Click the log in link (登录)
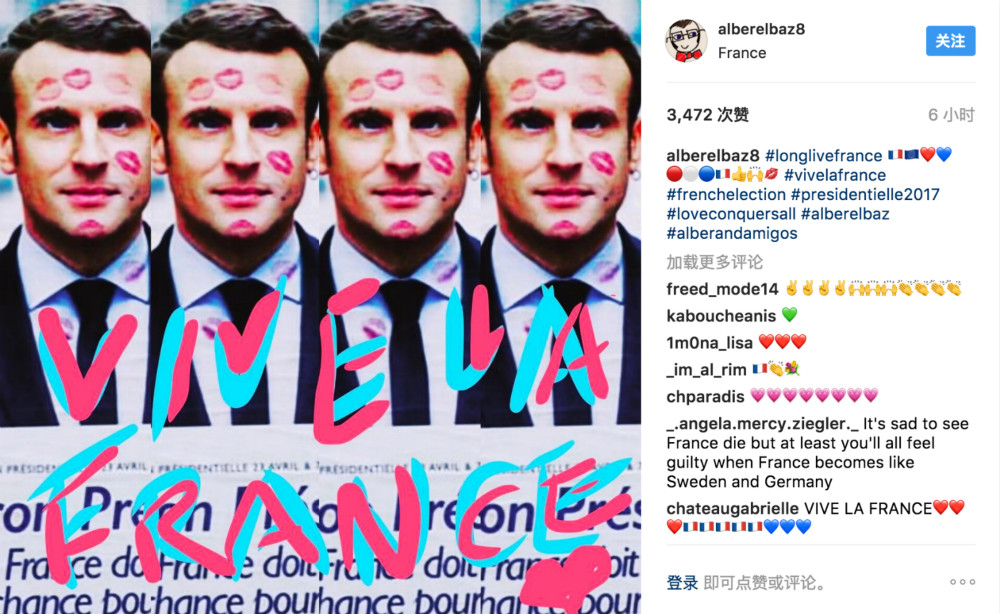The image size is (1000, 614). pos(682,582)
